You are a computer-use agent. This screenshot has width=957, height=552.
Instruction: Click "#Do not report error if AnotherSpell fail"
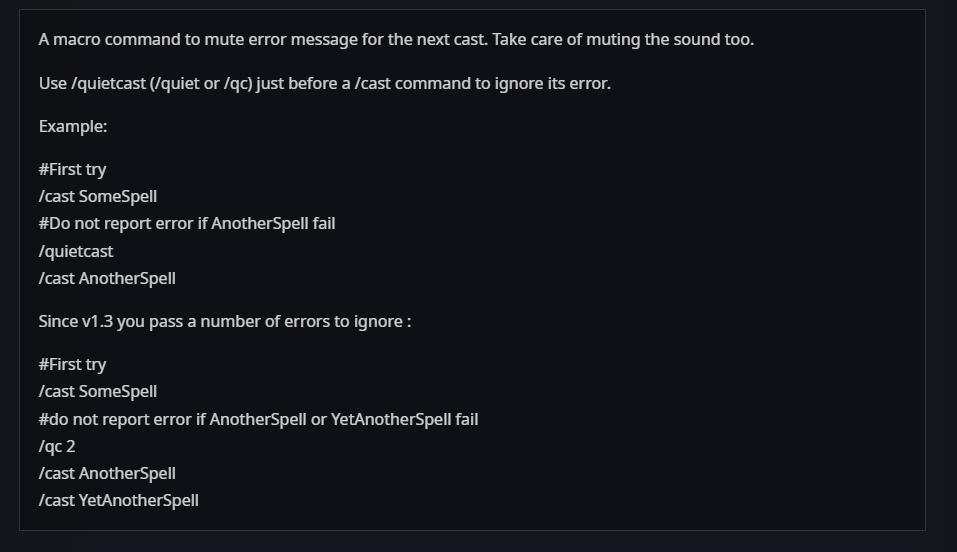[187, 223]
